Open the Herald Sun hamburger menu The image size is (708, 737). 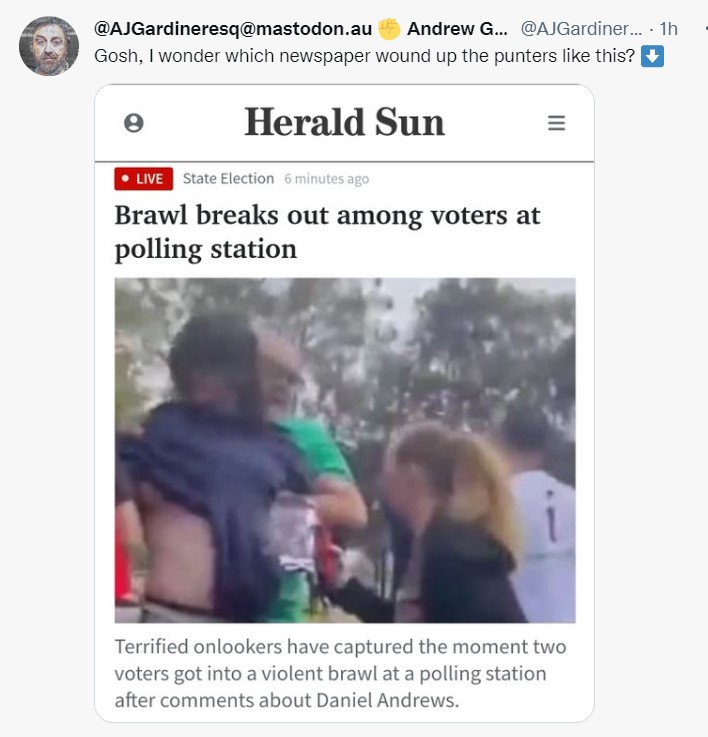pos(556,123)
